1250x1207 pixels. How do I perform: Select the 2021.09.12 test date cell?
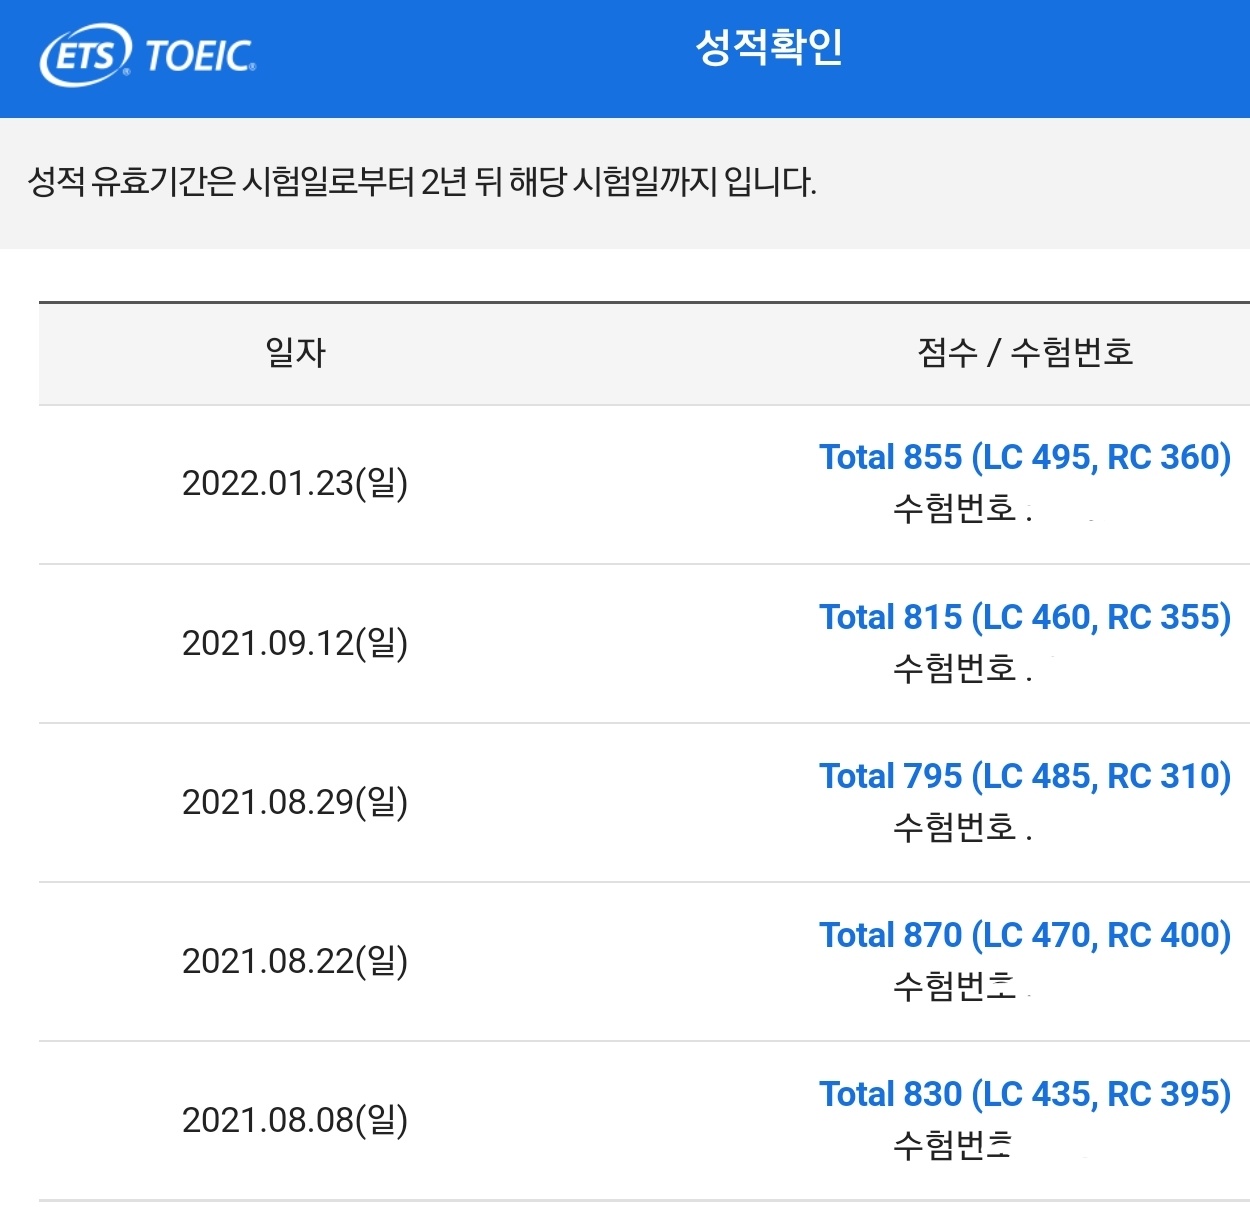(x=295, y=643)
